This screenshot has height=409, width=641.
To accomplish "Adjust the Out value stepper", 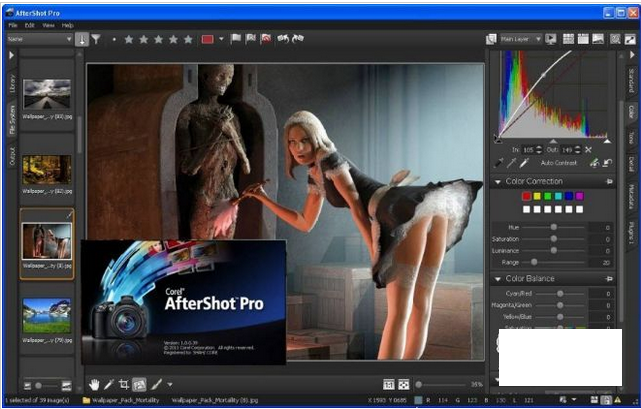I will [577, 150].
